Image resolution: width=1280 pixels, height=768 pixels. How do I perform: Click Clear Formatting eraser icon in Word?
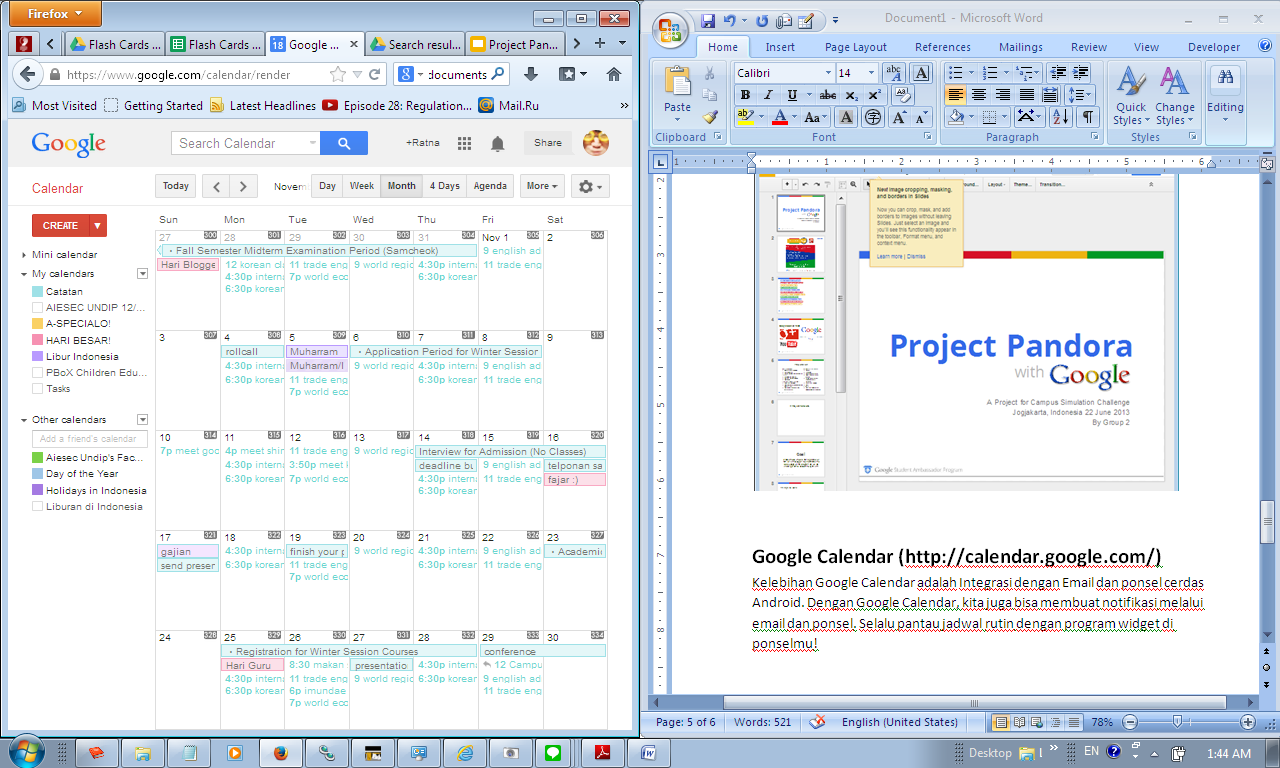901,95
